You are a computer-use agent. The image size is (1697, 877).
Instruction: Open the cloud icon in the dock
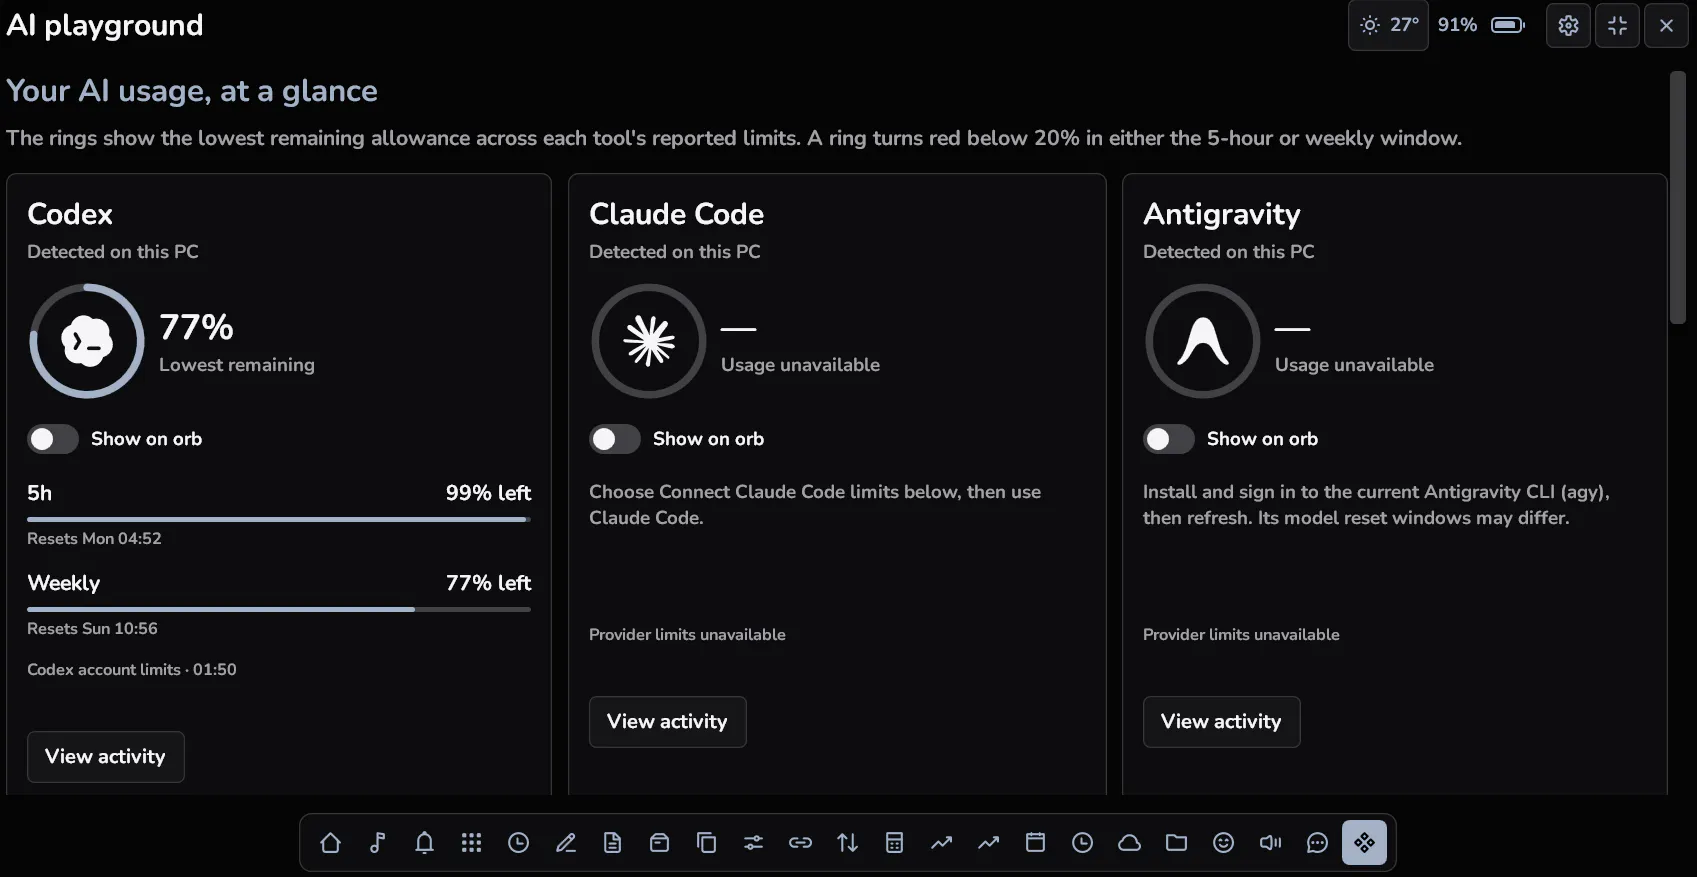1129,843
